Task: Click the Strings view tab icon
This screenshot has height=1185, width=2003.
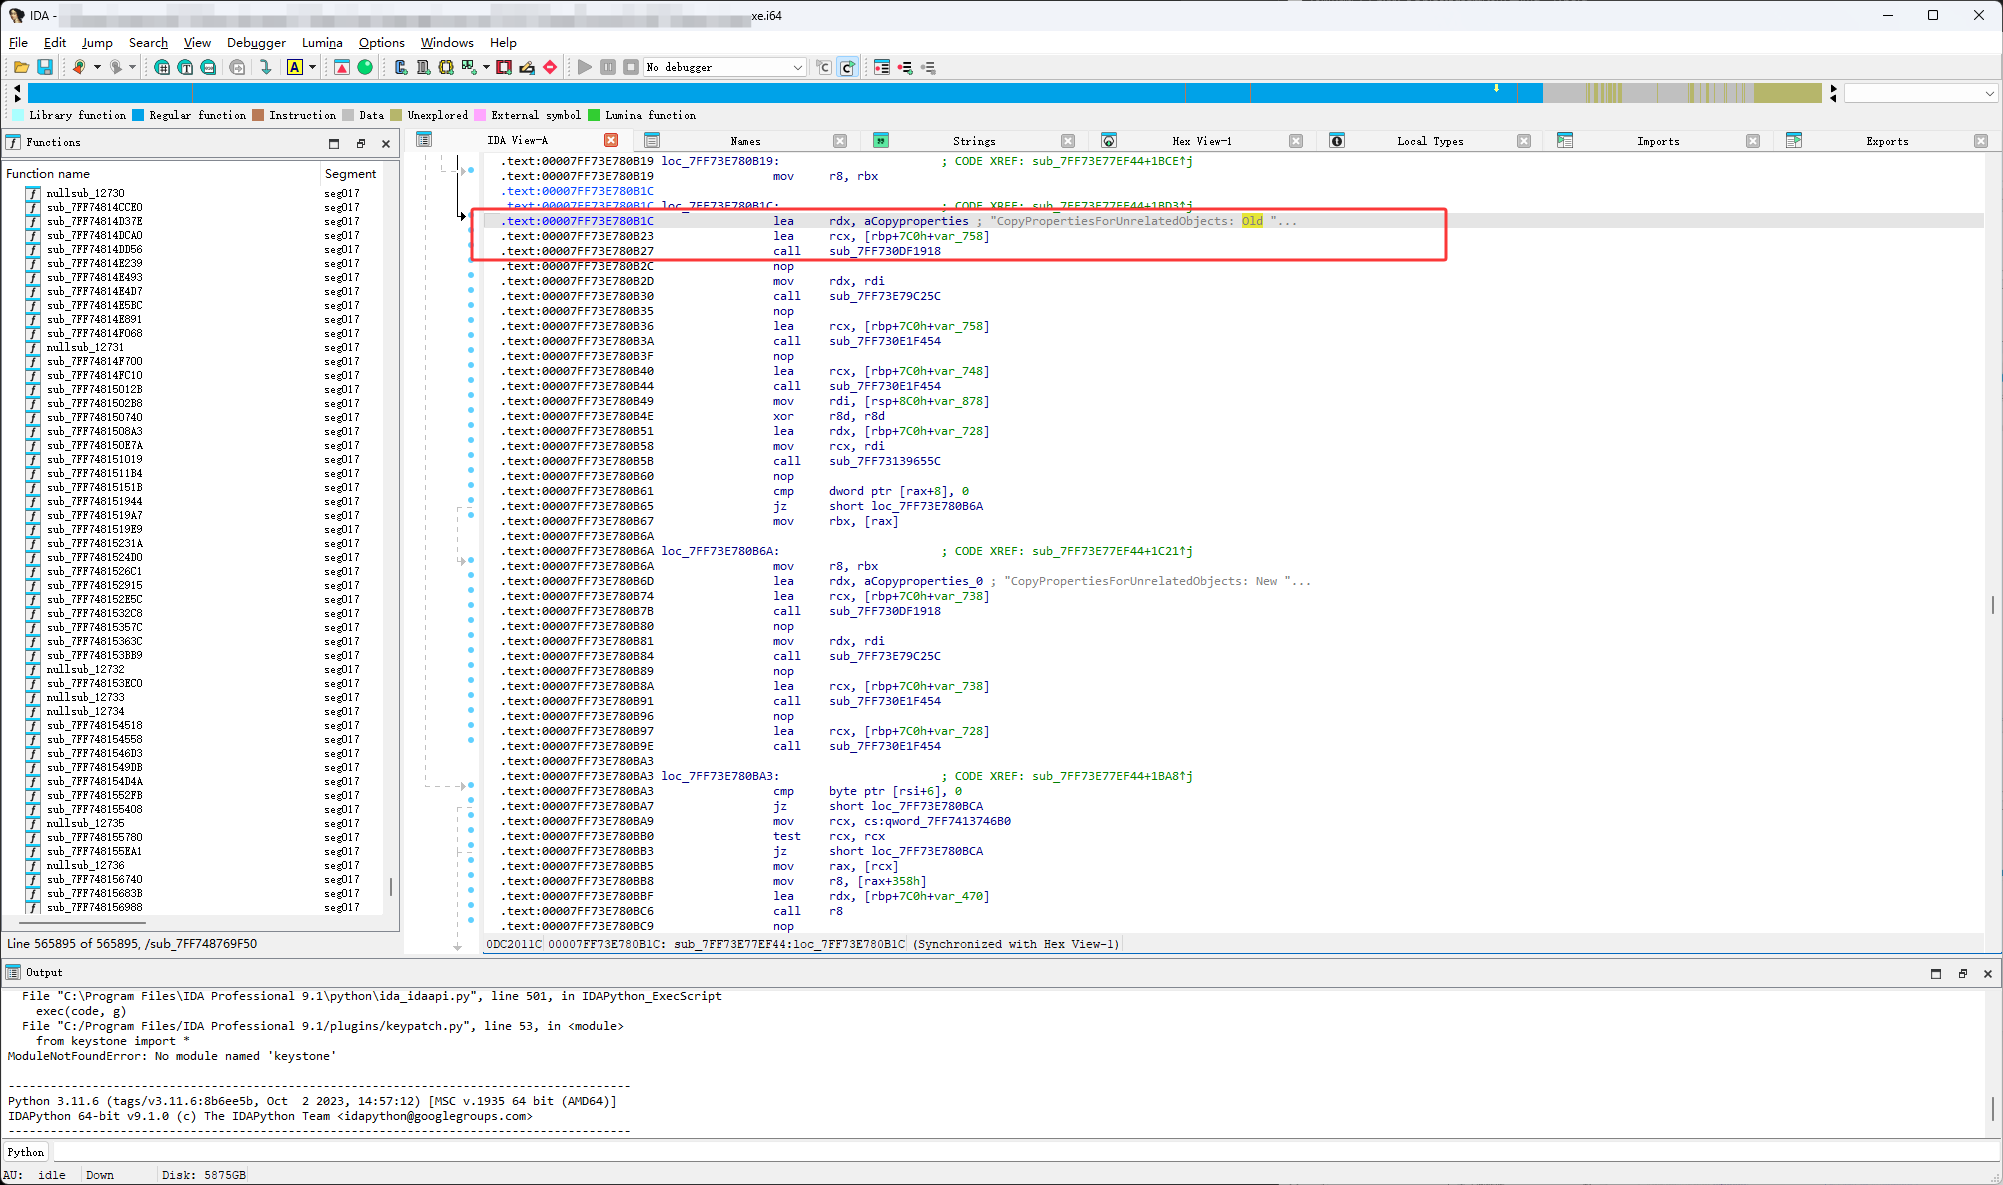Action: point(881,141)
